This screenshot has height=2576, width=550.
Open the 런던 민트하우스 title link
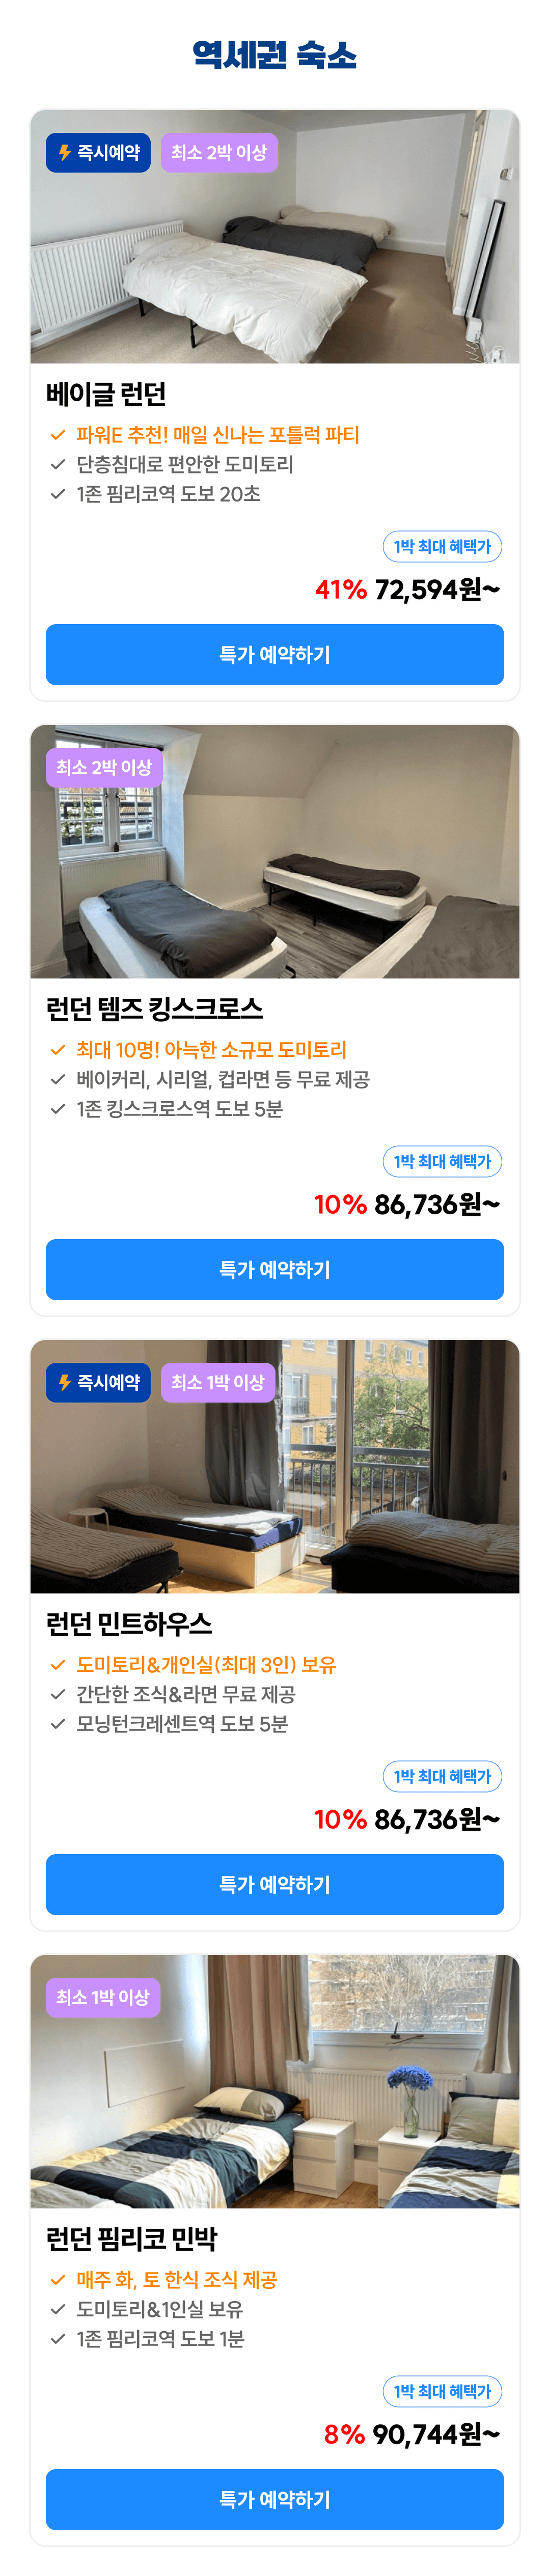(129, 1624)
